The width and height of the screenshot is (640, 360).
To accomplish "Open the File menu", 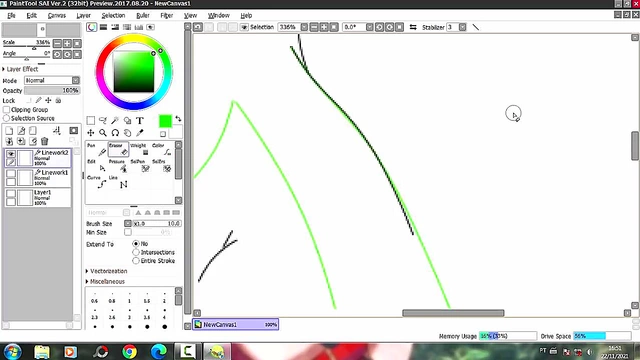I will [x=11, y=16].
